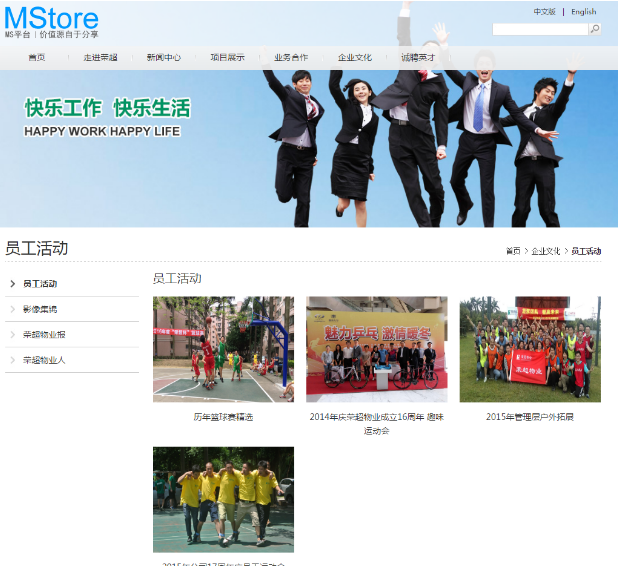This screenshot has width=618, height=566.
Task: Click the search magnifier icon
Action: tap(595, 29)
